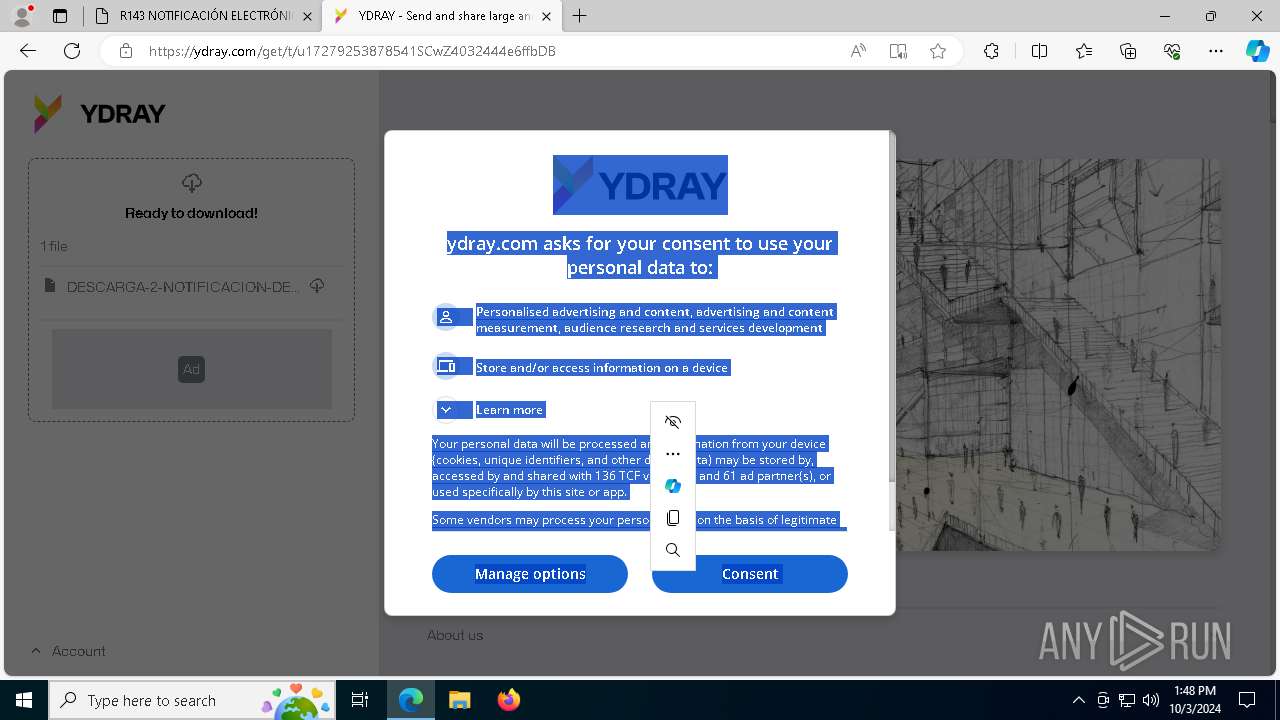Click Learn more text
The height and width of the screenshot is (720, 1280).
tap(509, 410)
